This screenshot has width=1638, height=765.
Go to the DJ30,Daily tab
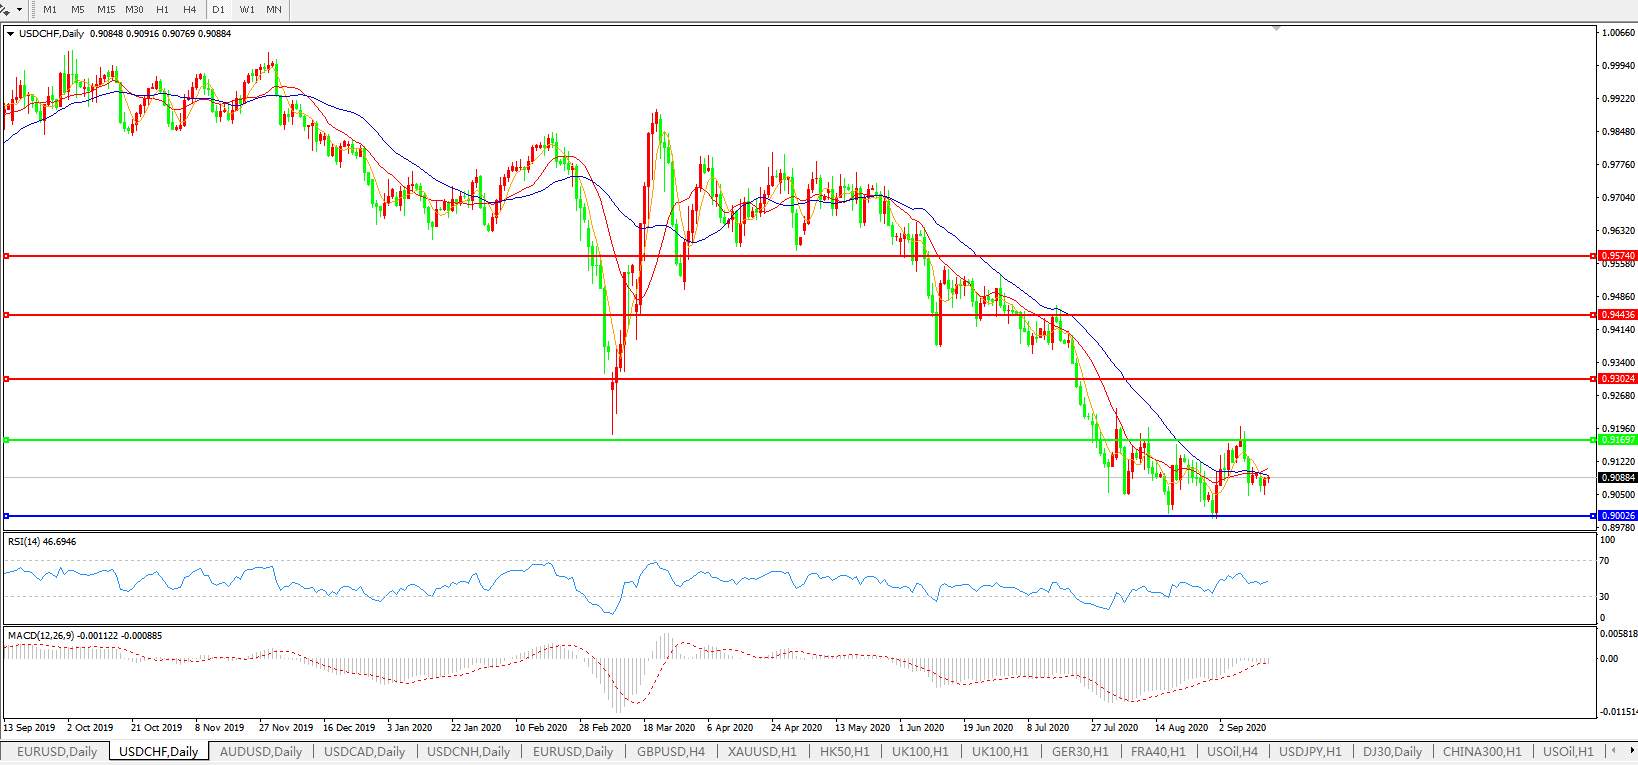click(1392, 751)
